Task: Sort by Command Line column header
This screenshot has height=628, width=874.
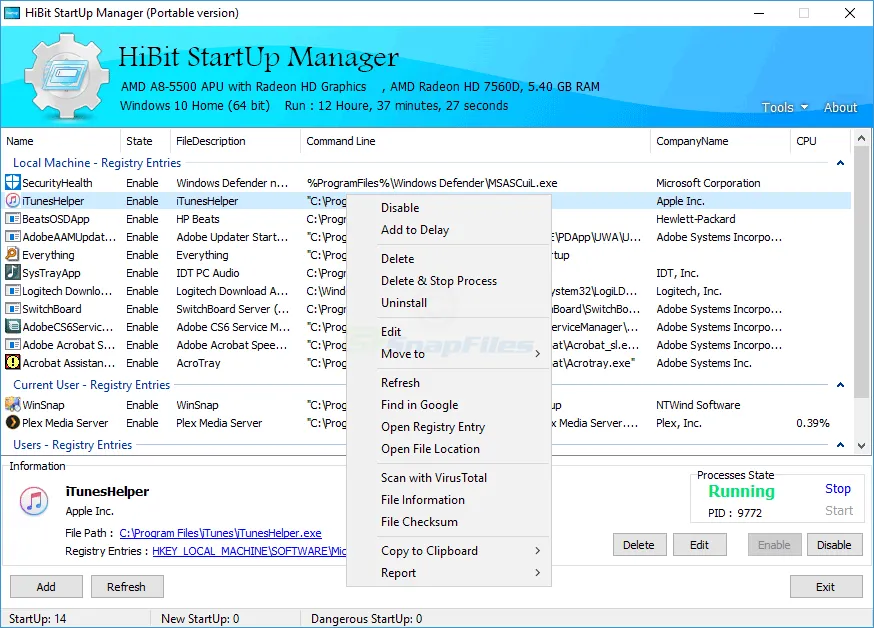Action: pos(475,141)
